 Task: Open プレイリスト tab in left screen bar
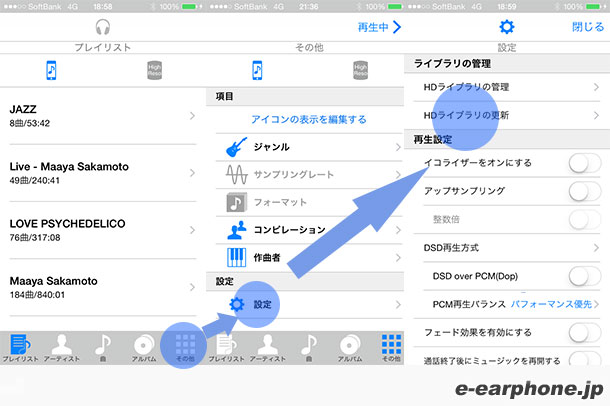click(20, 348)
